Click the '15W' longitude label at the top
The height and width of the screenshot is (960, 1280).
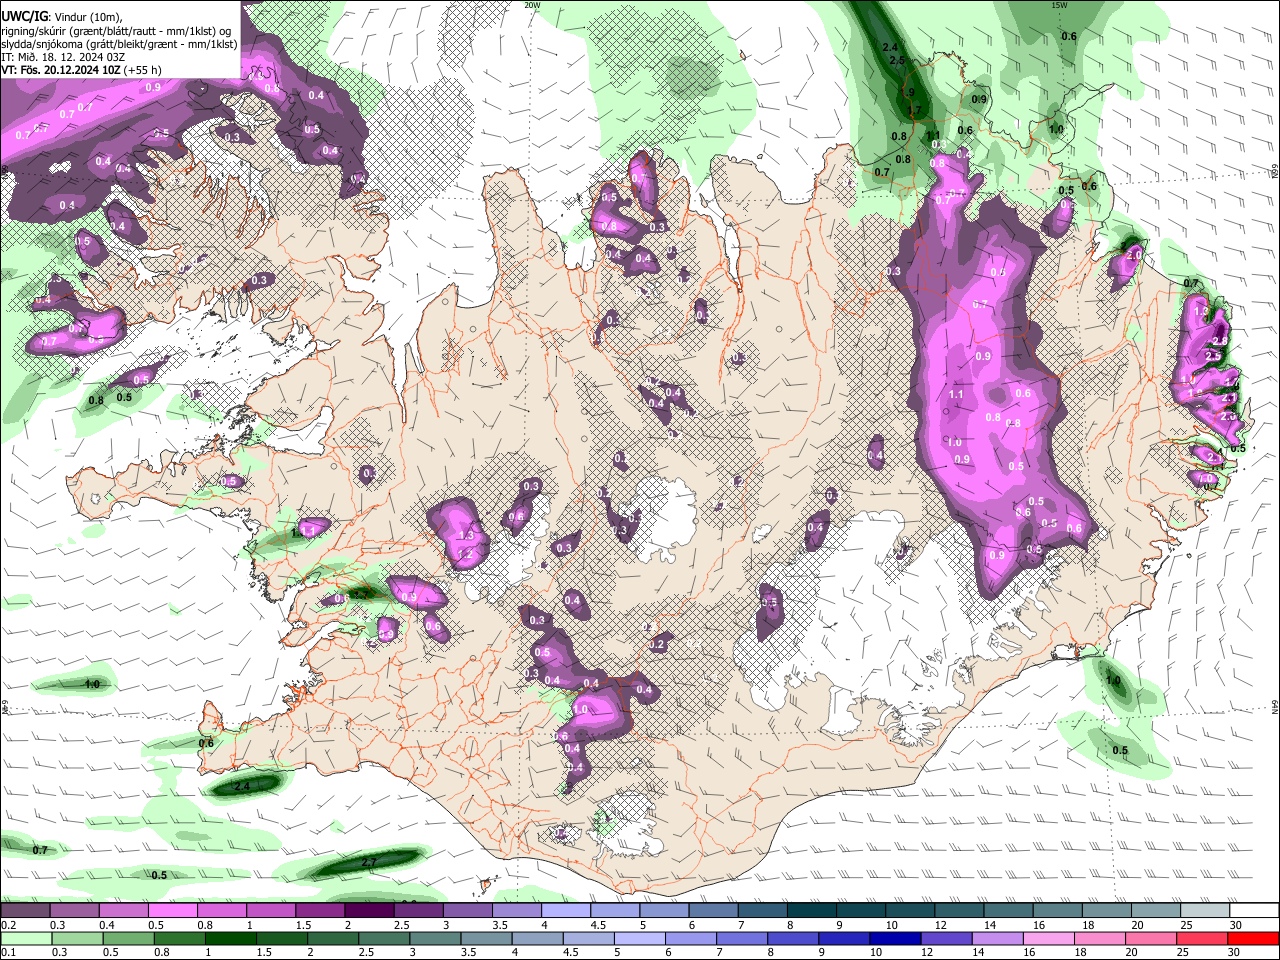[1060, 5]
